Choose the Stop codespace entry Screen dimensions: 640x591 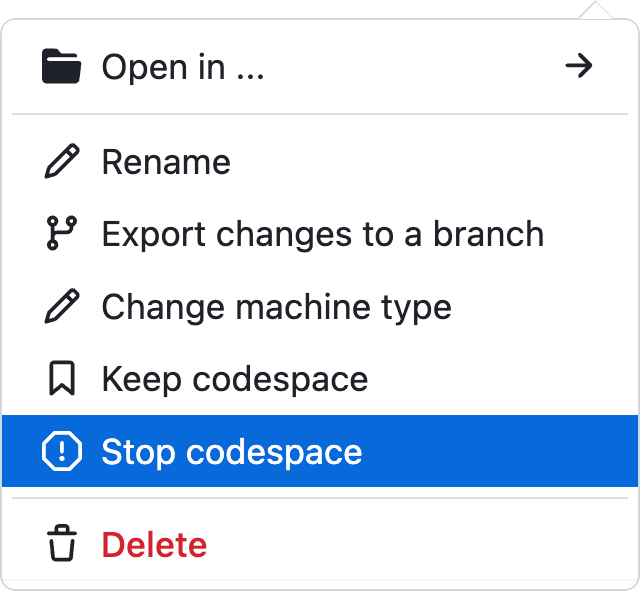coord(232,452)
